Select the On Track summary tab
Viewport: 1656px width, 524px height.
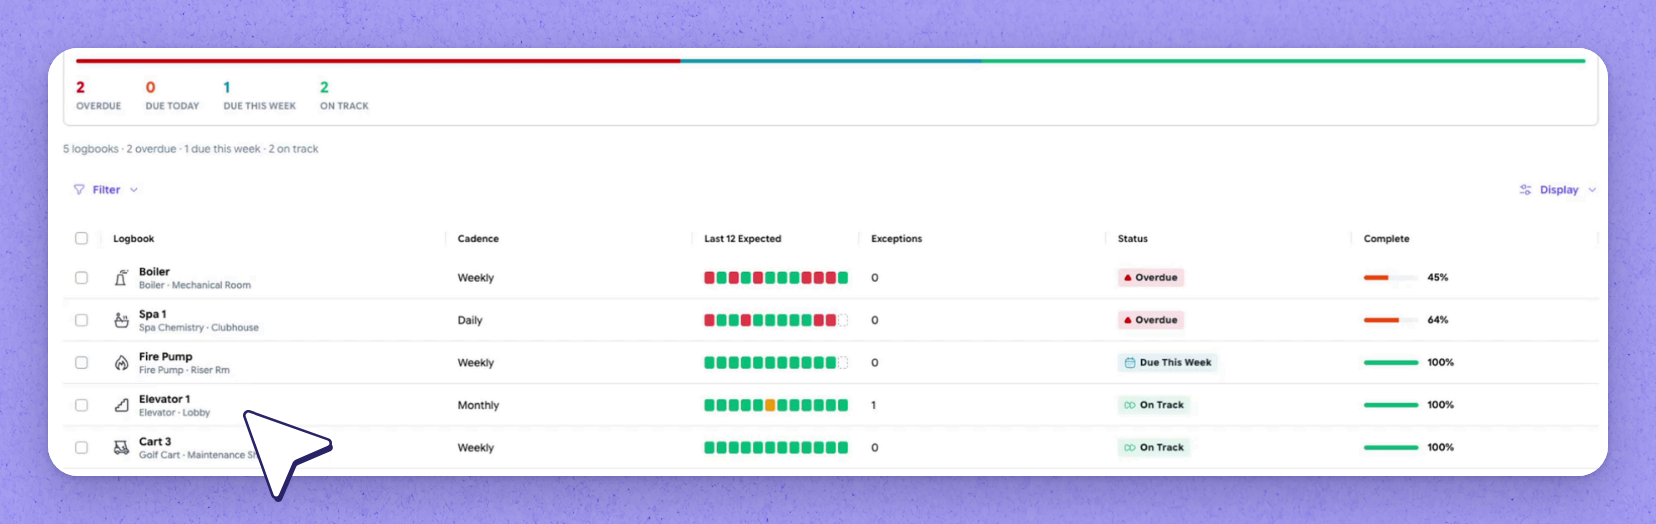pyautogui.click(x=344, y=96)
